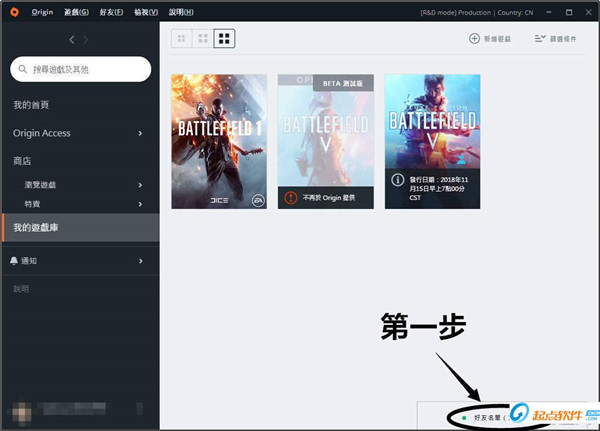The width and height of the screenshot is (600, 431).
Task: Open the 篩選條件 filter button
Action: coord(555,39)
